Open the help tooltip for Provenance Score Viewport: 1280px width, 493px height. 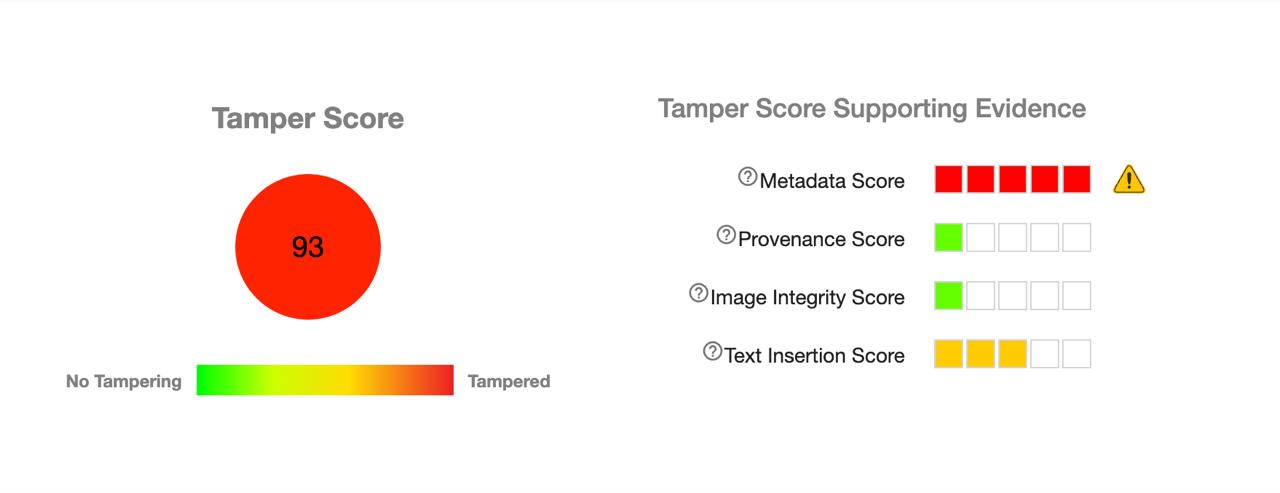click(726, 235)
